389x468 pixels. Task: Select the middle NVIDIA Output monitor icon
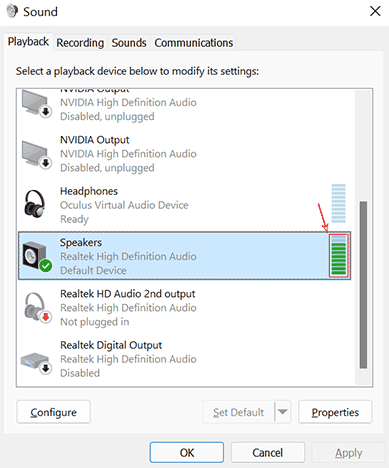coord(37,154)
